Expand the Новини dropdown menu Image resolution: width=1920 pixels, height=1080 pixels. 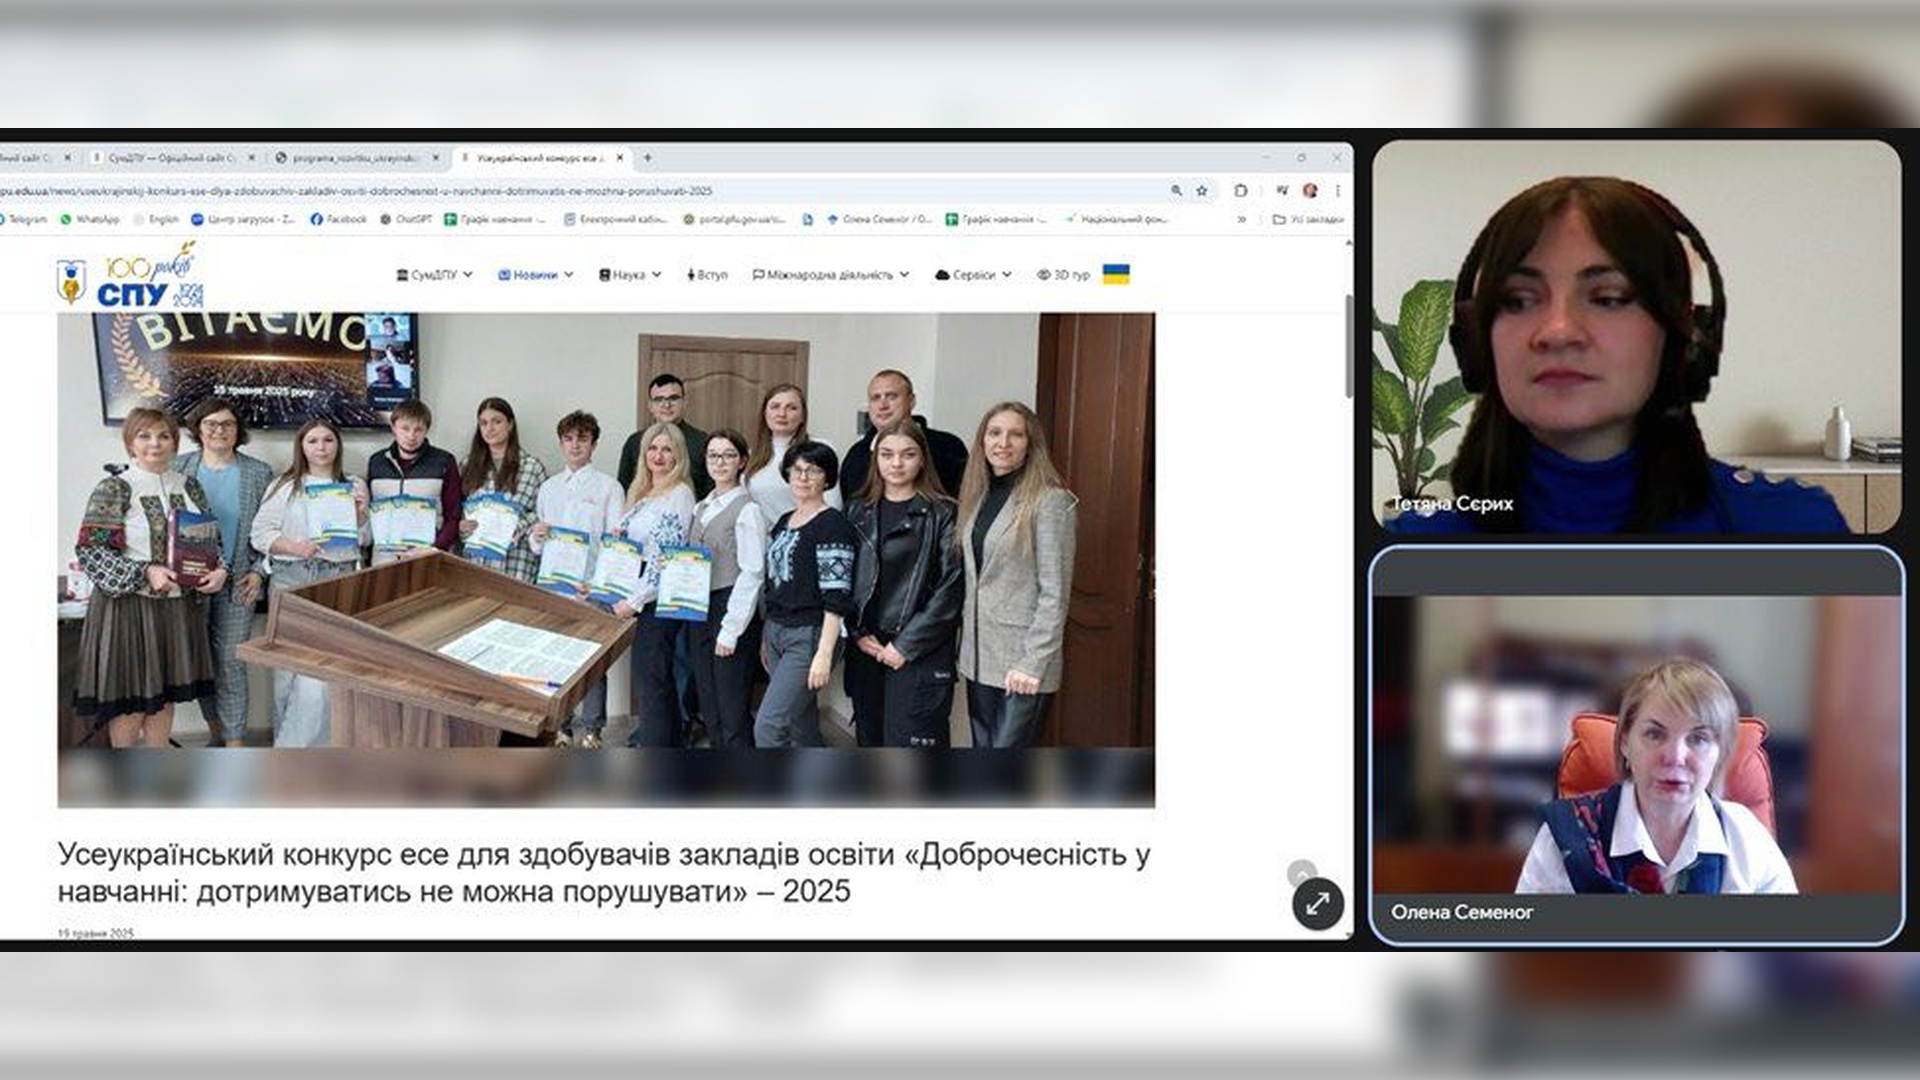[x=535, y=275]
